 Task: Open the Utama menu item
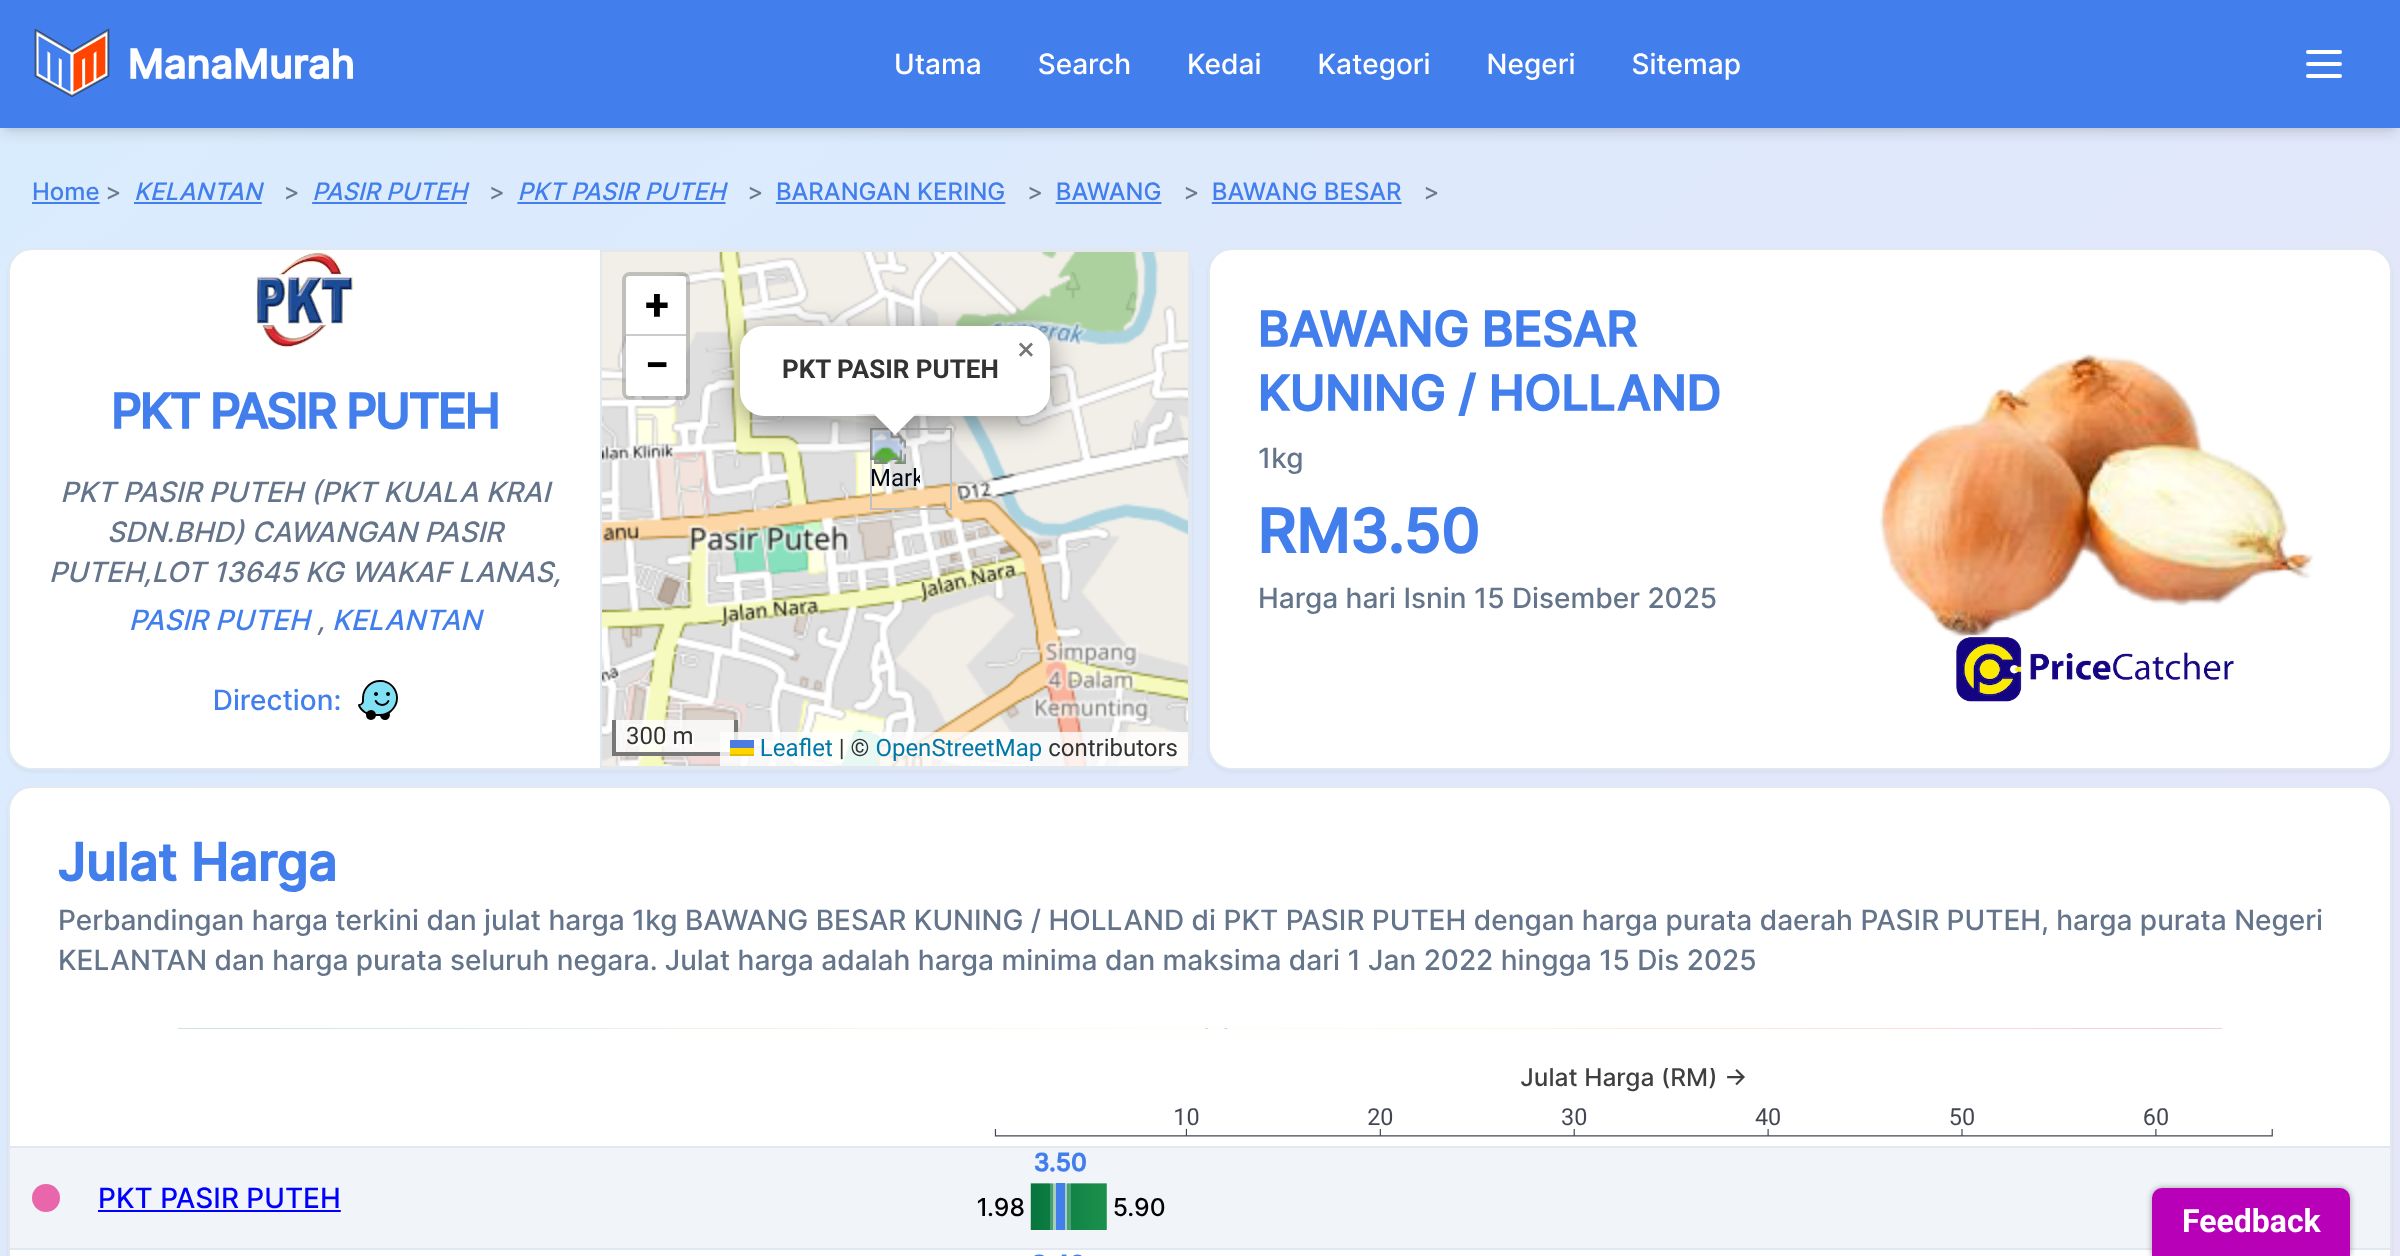pos(937,64)
